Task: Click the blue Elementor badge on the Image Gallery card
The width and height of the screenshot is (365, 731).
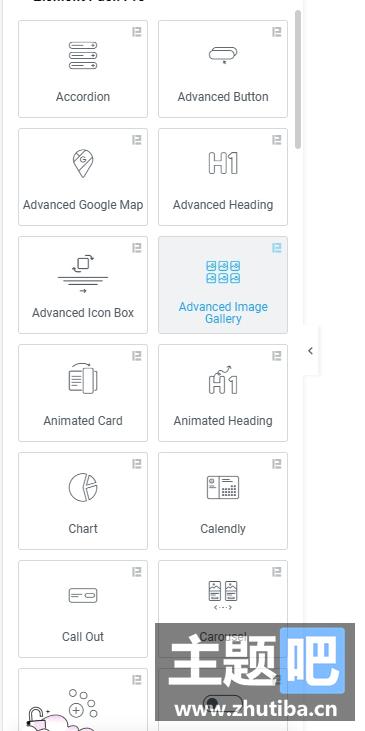Action: [x=276, y=248]
